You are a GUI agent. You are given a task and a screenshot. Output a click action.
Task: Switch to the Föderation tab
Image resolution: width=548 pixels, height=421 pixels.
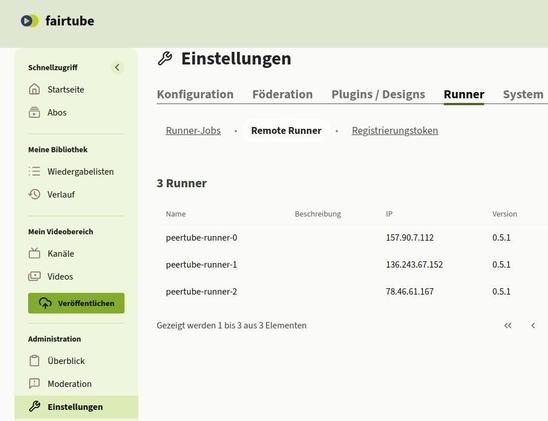point(282,94)
